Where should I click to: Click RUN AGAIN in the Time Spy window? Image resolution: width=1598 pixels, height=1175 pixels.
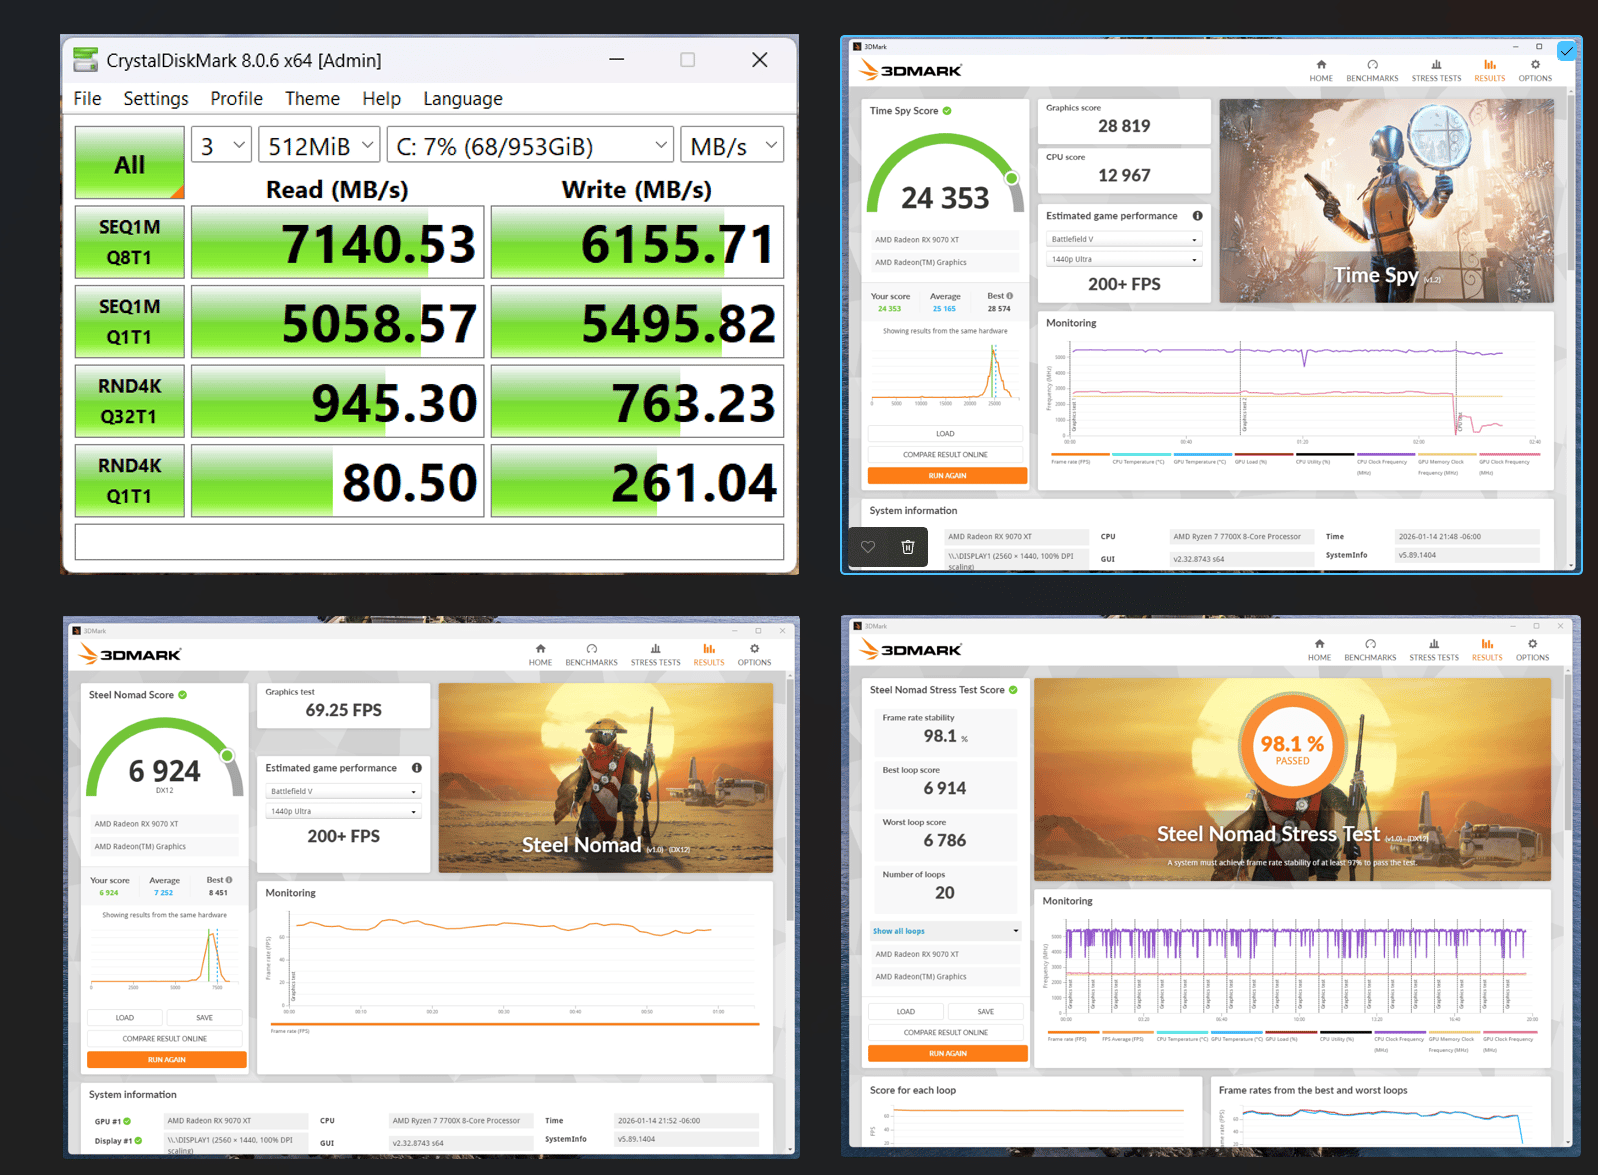pyautogui.click(x=947, y=476)
